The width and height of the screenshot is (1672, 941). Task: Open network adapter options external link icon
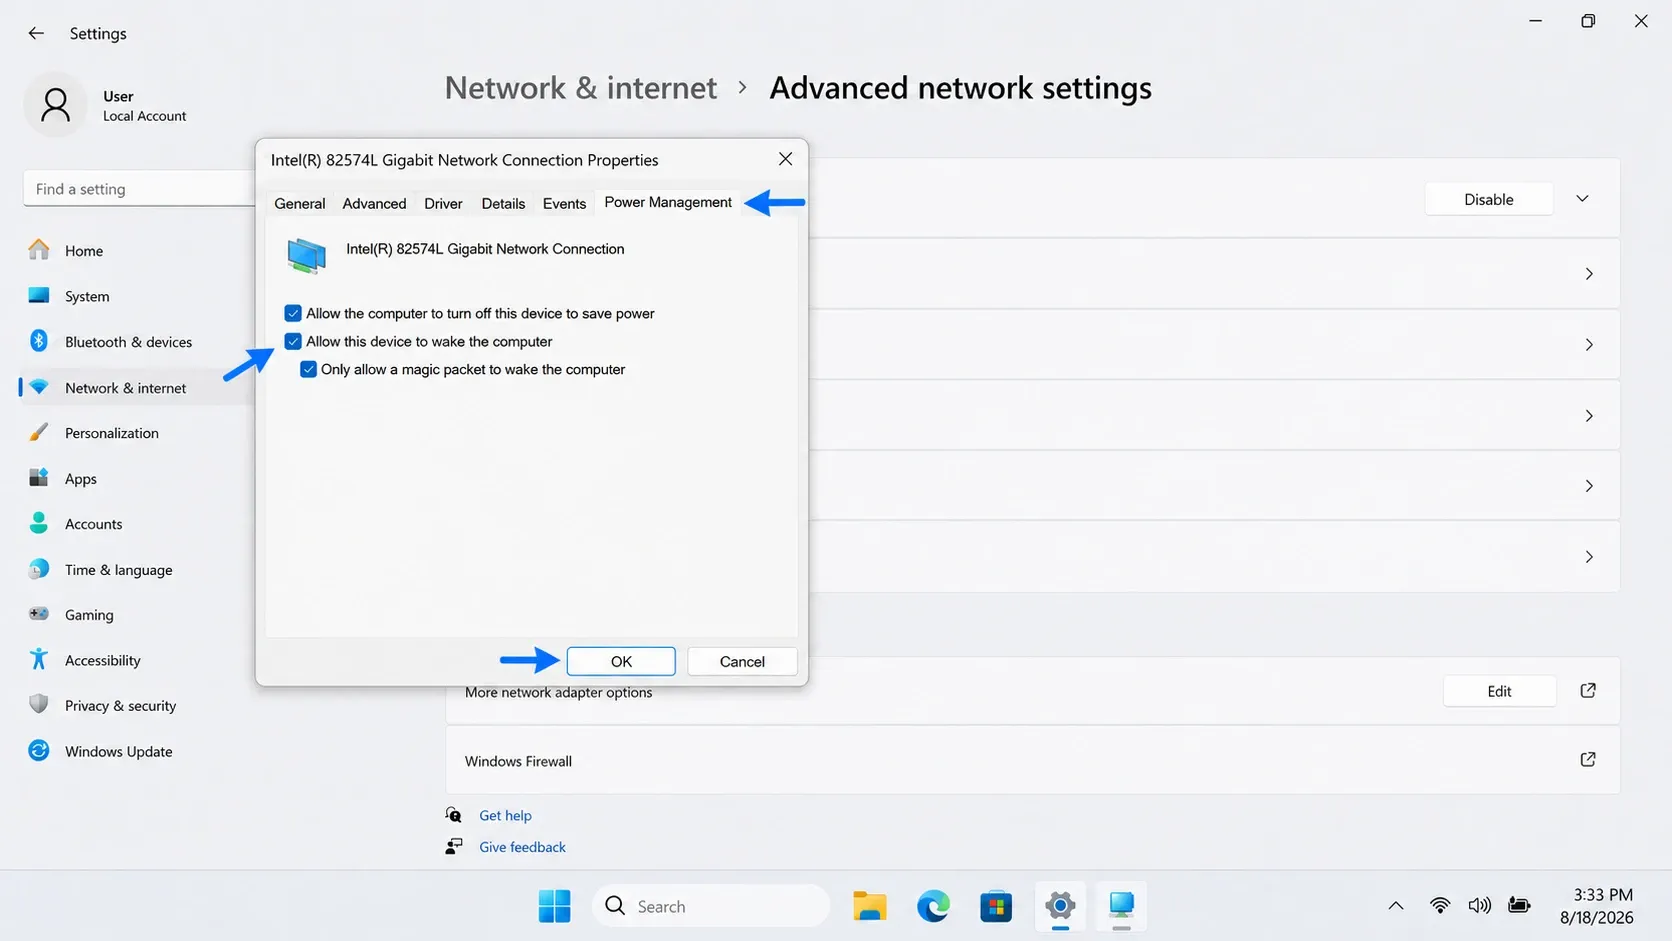click(1587, 691)
